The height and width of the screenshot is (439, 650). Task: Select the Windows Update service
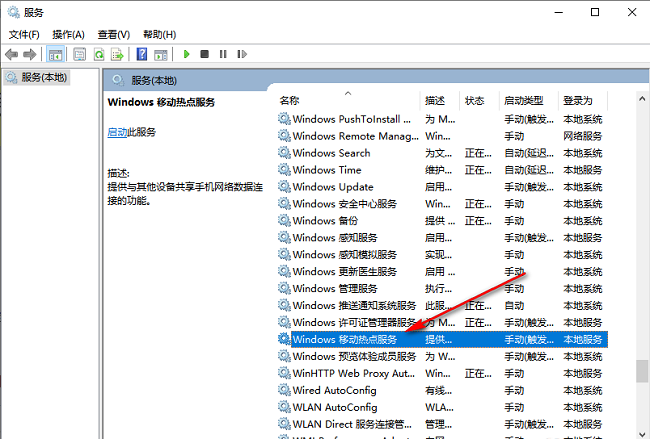[x=442, y=187]
